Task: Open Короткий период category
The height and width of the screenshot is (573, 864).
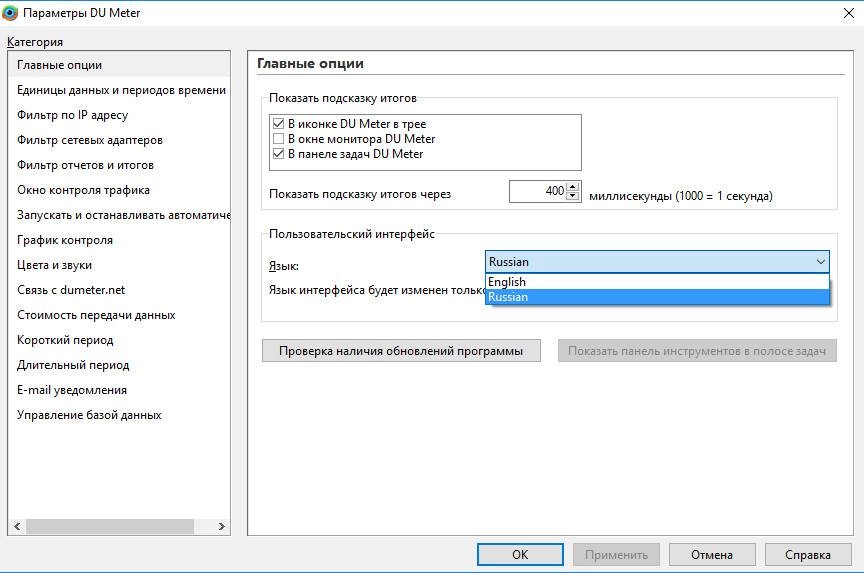Action: (119, 340)
